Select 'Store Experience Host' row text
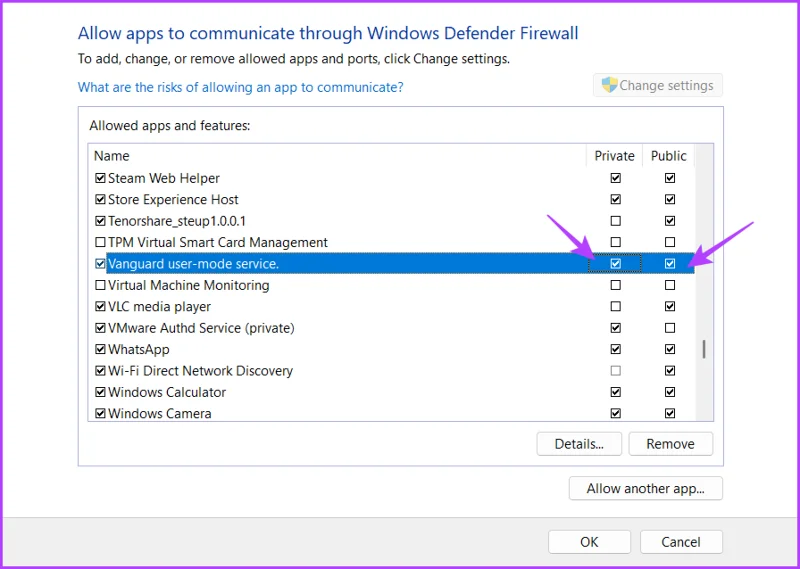This screenshot has width=800, height=569. coord(173,200)
